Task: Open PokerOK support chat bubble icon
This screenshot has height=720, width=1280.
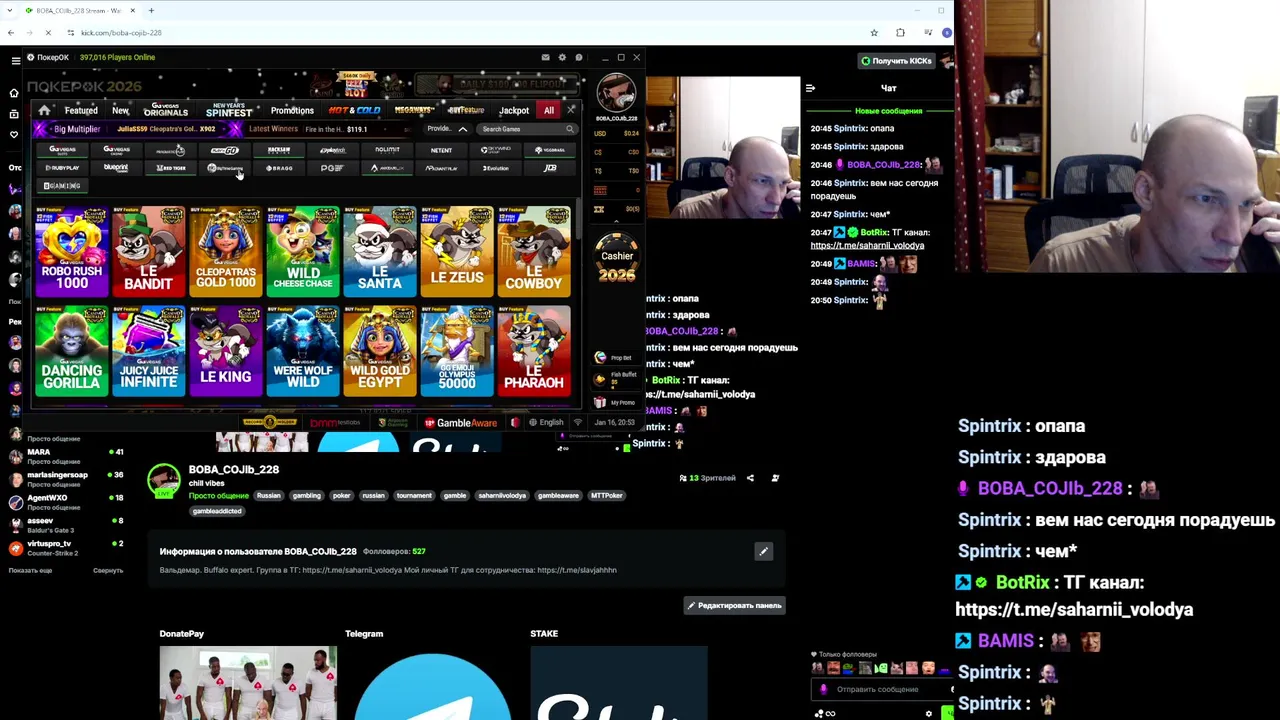Action: click(x=578, y=57)
